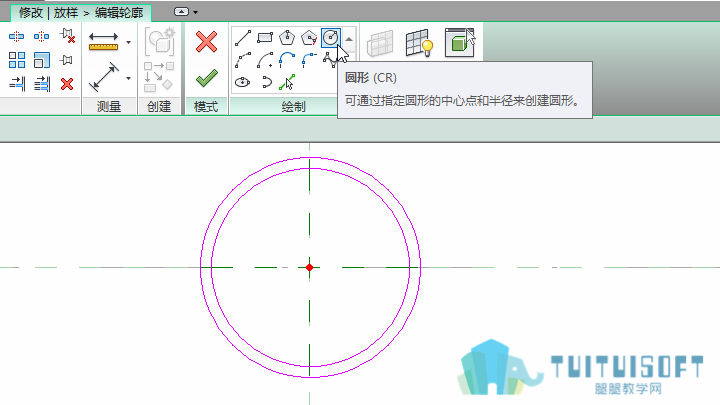The height and width of the screenshot is (405, 720).
Task: Open the Measure tool dropdown arrow
Action: pos(129,42)
